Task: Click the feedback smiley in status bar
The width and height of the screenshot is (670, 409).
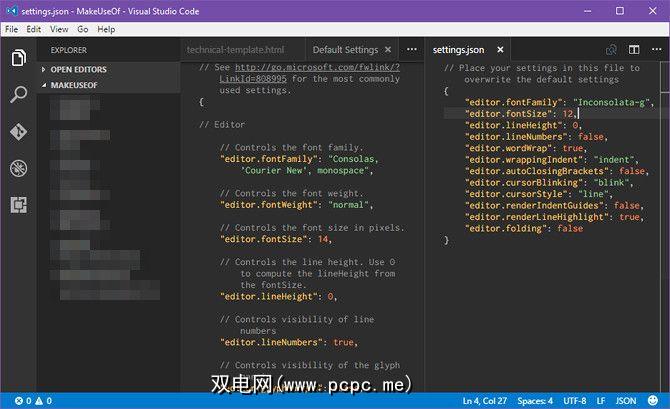Action: [x=656, y=401]
